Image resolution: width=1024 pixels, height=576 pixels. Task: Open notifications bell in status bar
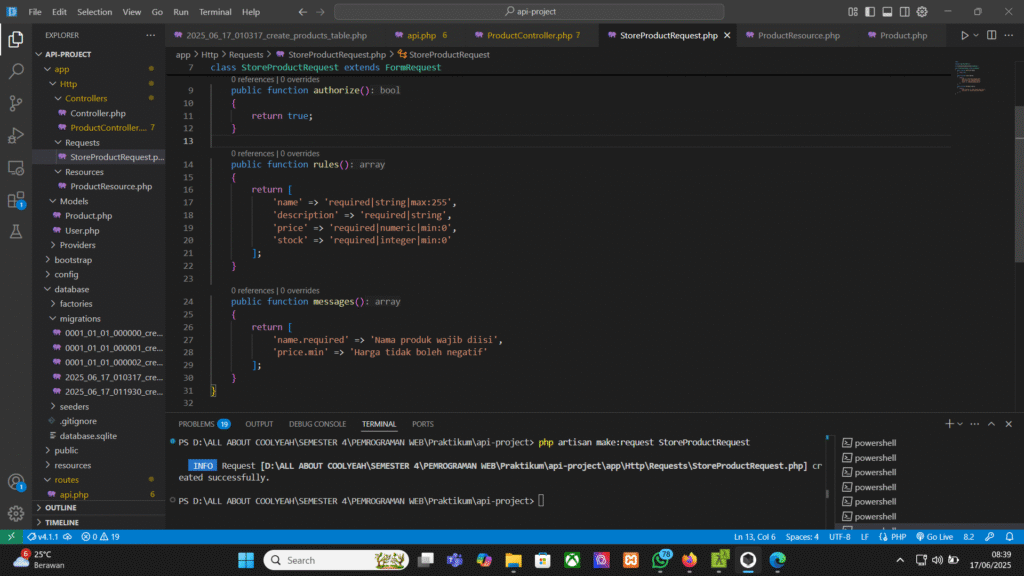pos(1010,537)
